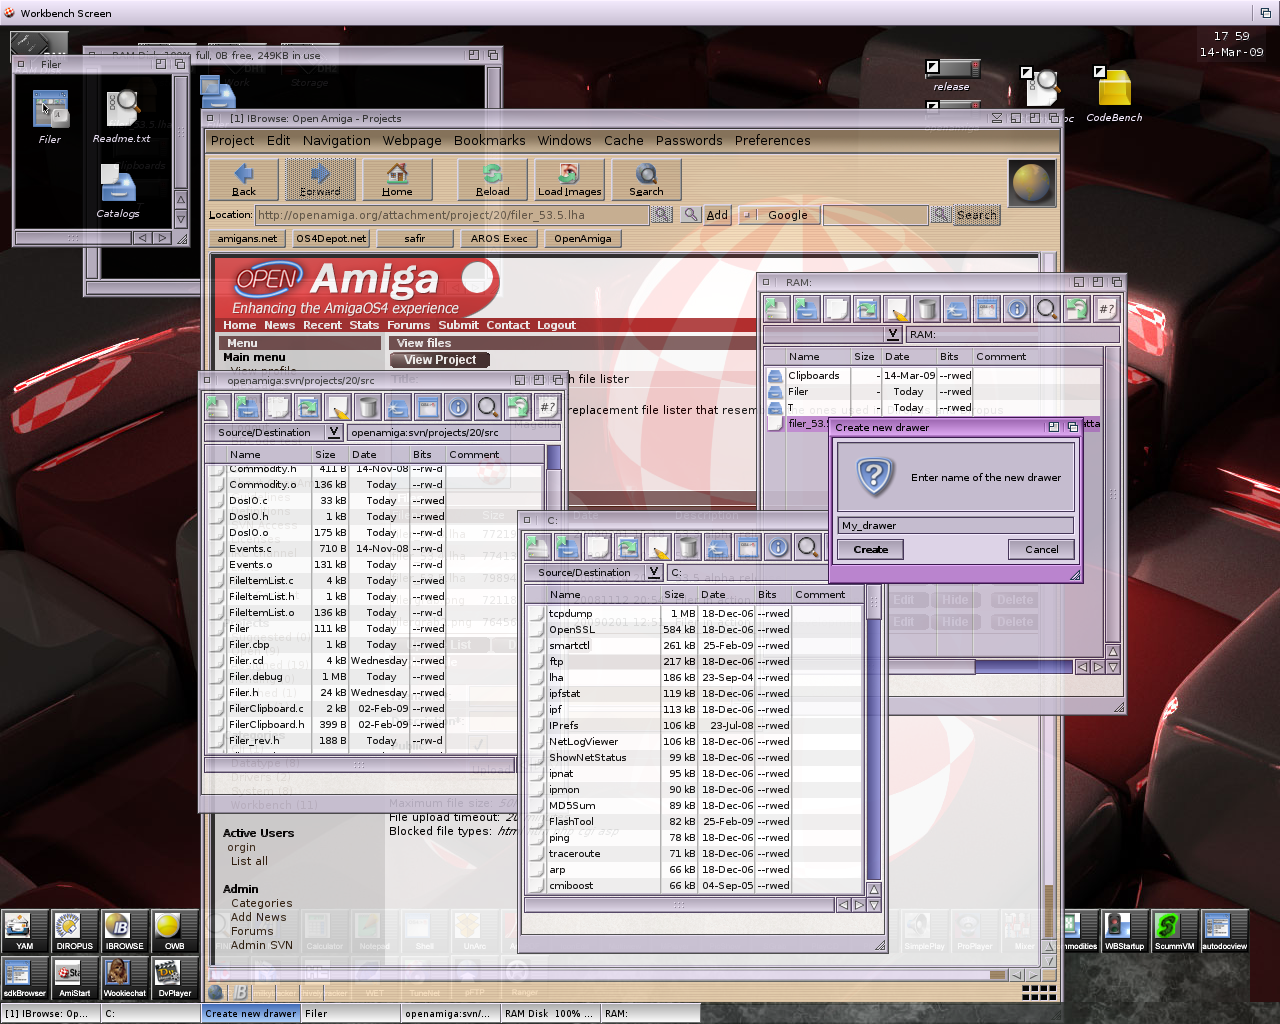Click the magnifier Find icon in the RAM: window toolbar

coord(1047,309)
